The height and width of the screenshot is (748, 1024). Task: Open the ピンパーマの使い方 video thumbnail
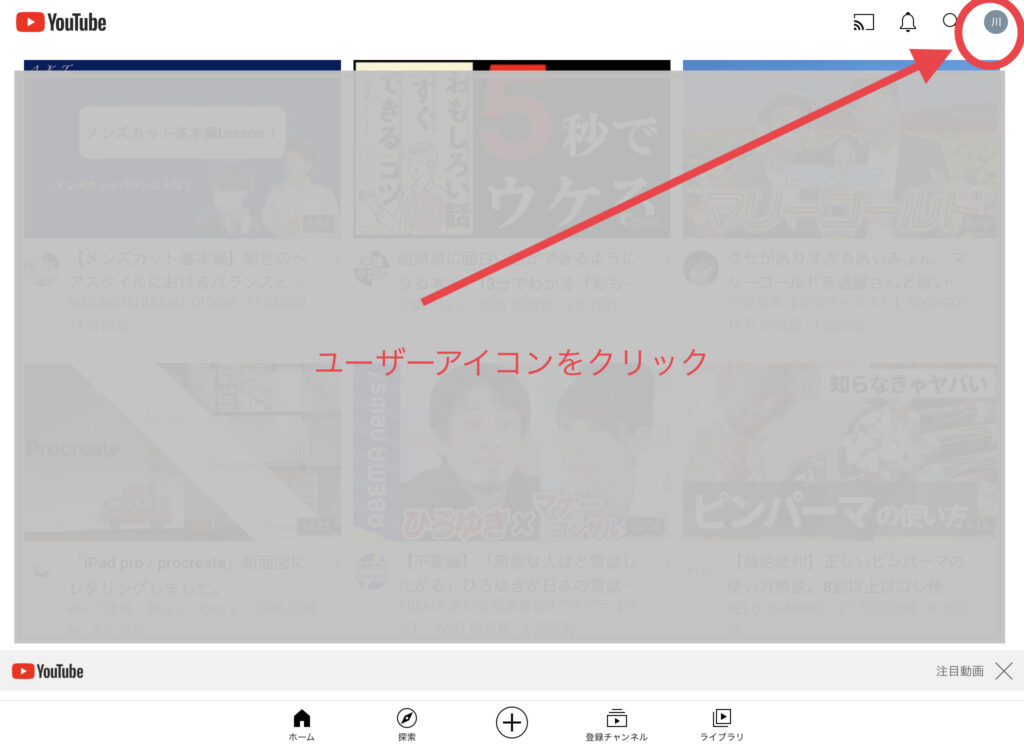point(840,453)
